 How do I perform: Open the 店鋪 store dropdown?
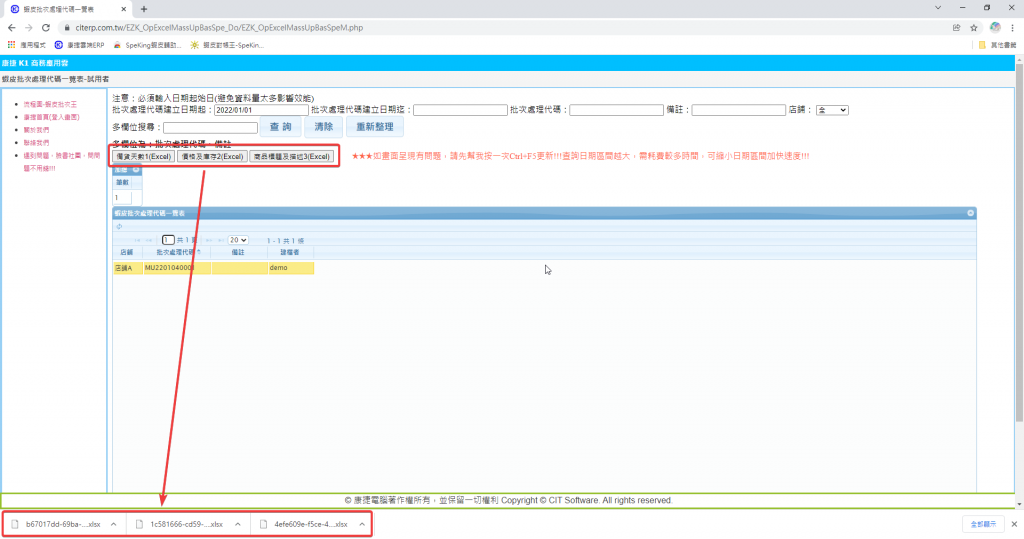[832, 110]
